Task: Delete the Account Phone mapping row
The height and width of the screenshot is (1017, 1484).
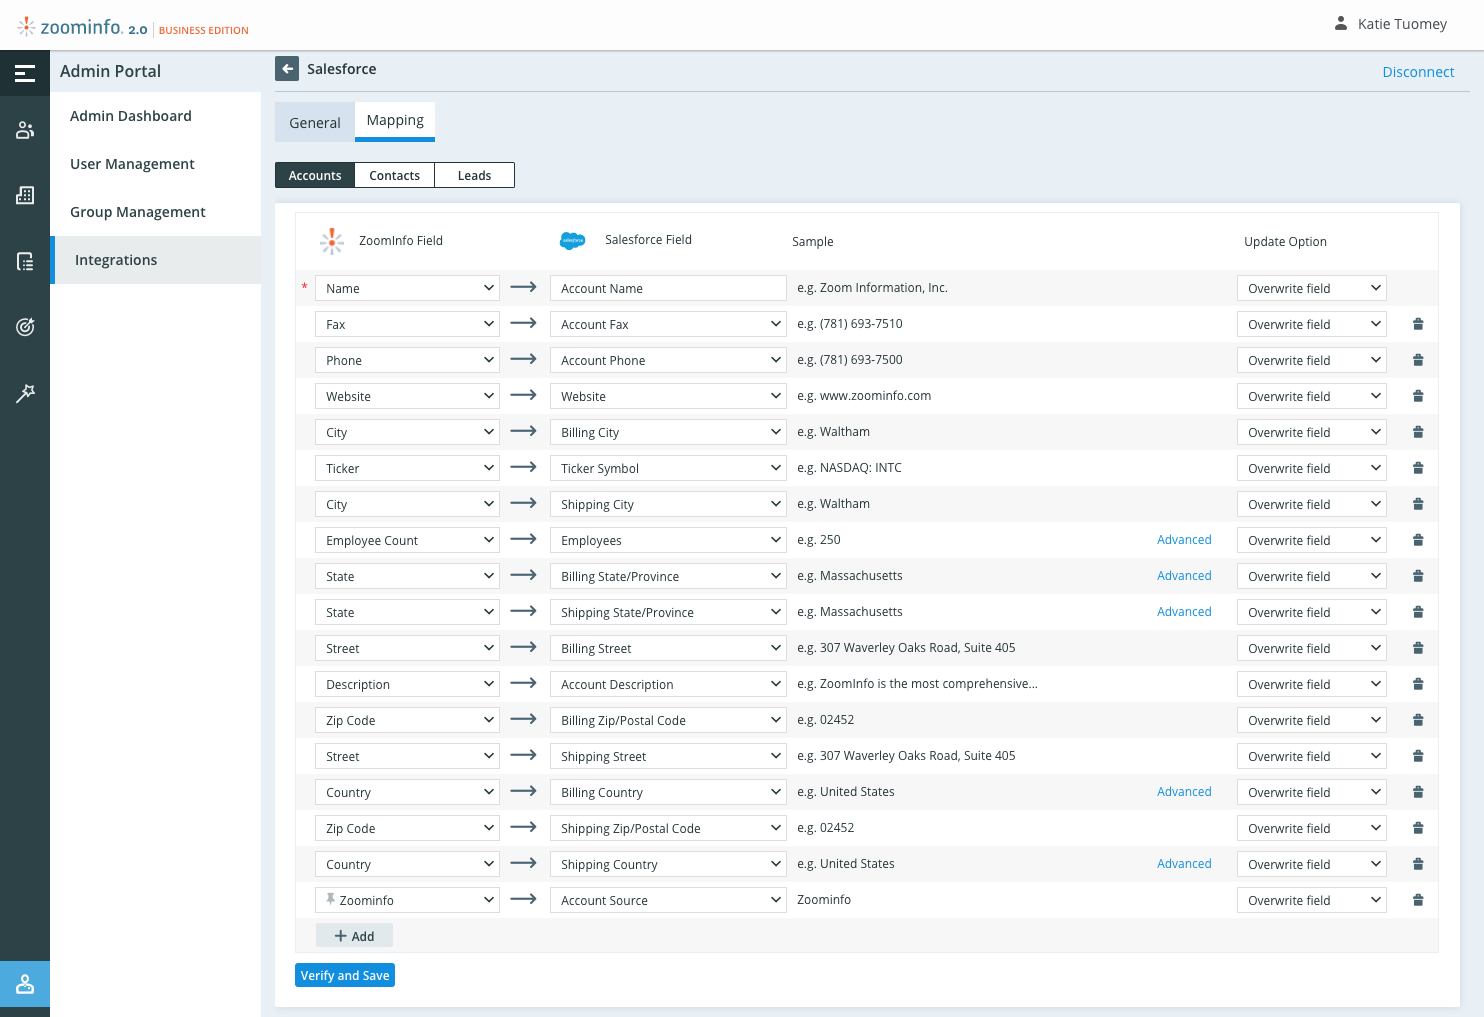Action: [1418, 360]
